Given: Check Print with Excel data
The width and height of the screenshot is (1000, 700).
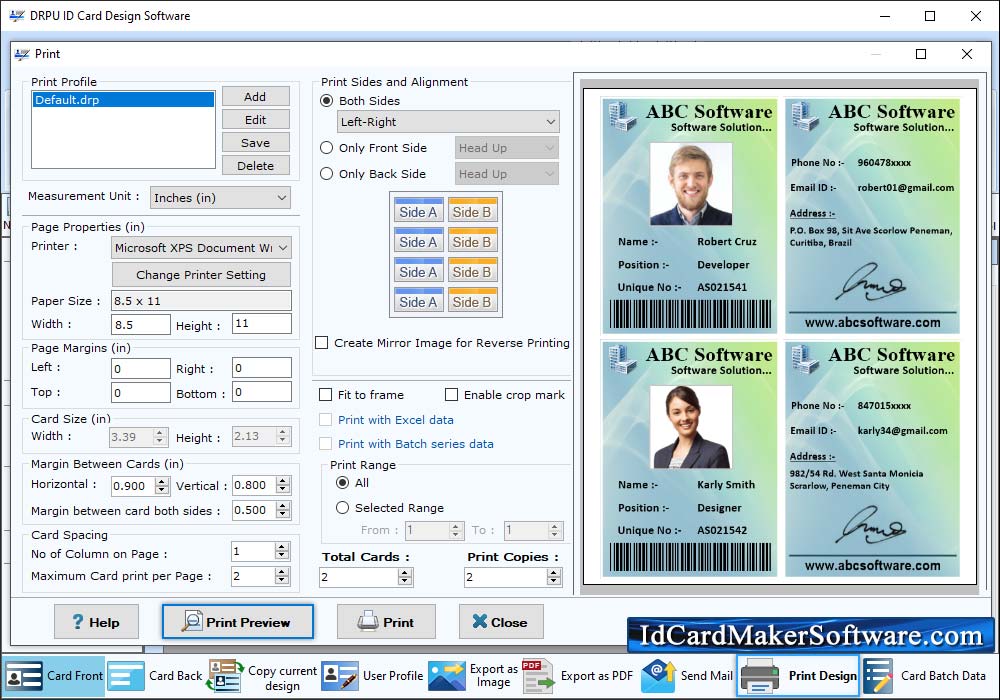Looking at the screenshot, I should pos(326,420).
